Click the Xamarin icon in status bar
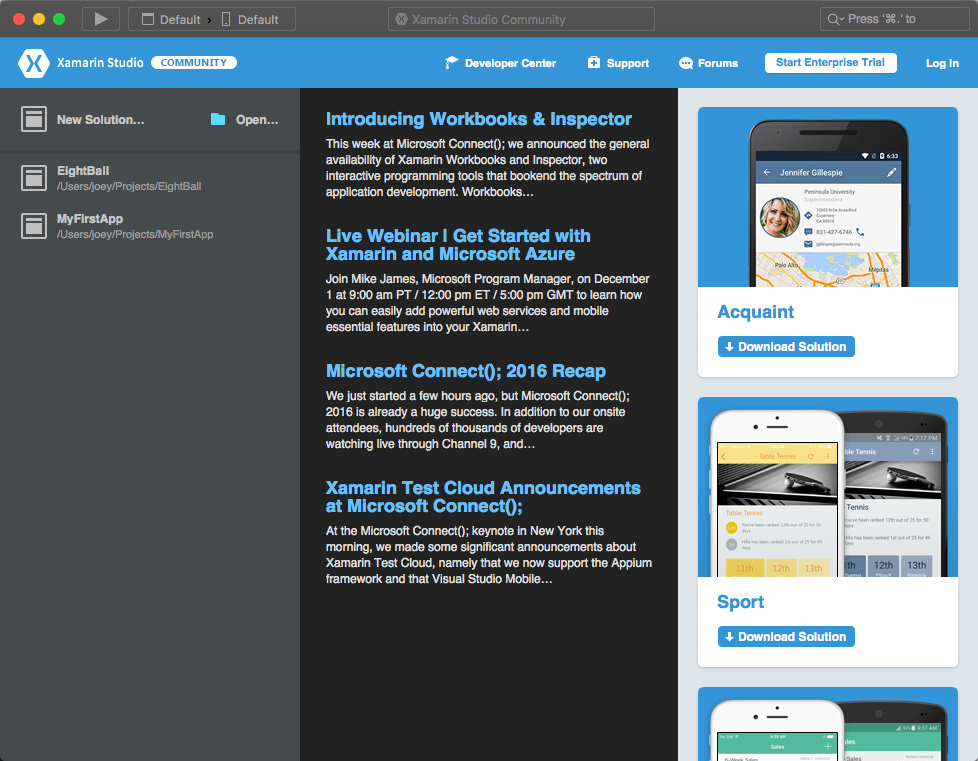The height and width of the screenshot is (761, 978). 402,19
